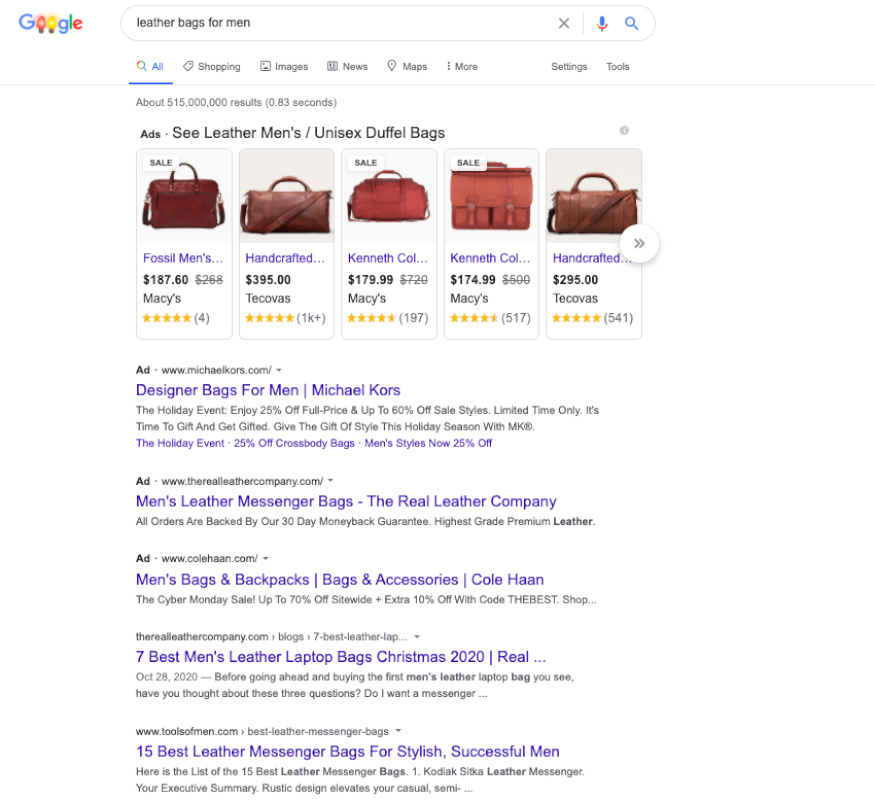Image resolution: width=875 pixels, height=800 pixels.
Task: Click the Maps pin icon
Action: point(393,66)
